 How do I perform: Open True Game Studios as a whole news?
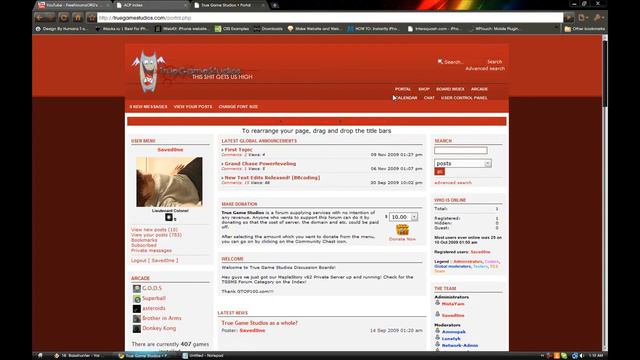point(260,323)
